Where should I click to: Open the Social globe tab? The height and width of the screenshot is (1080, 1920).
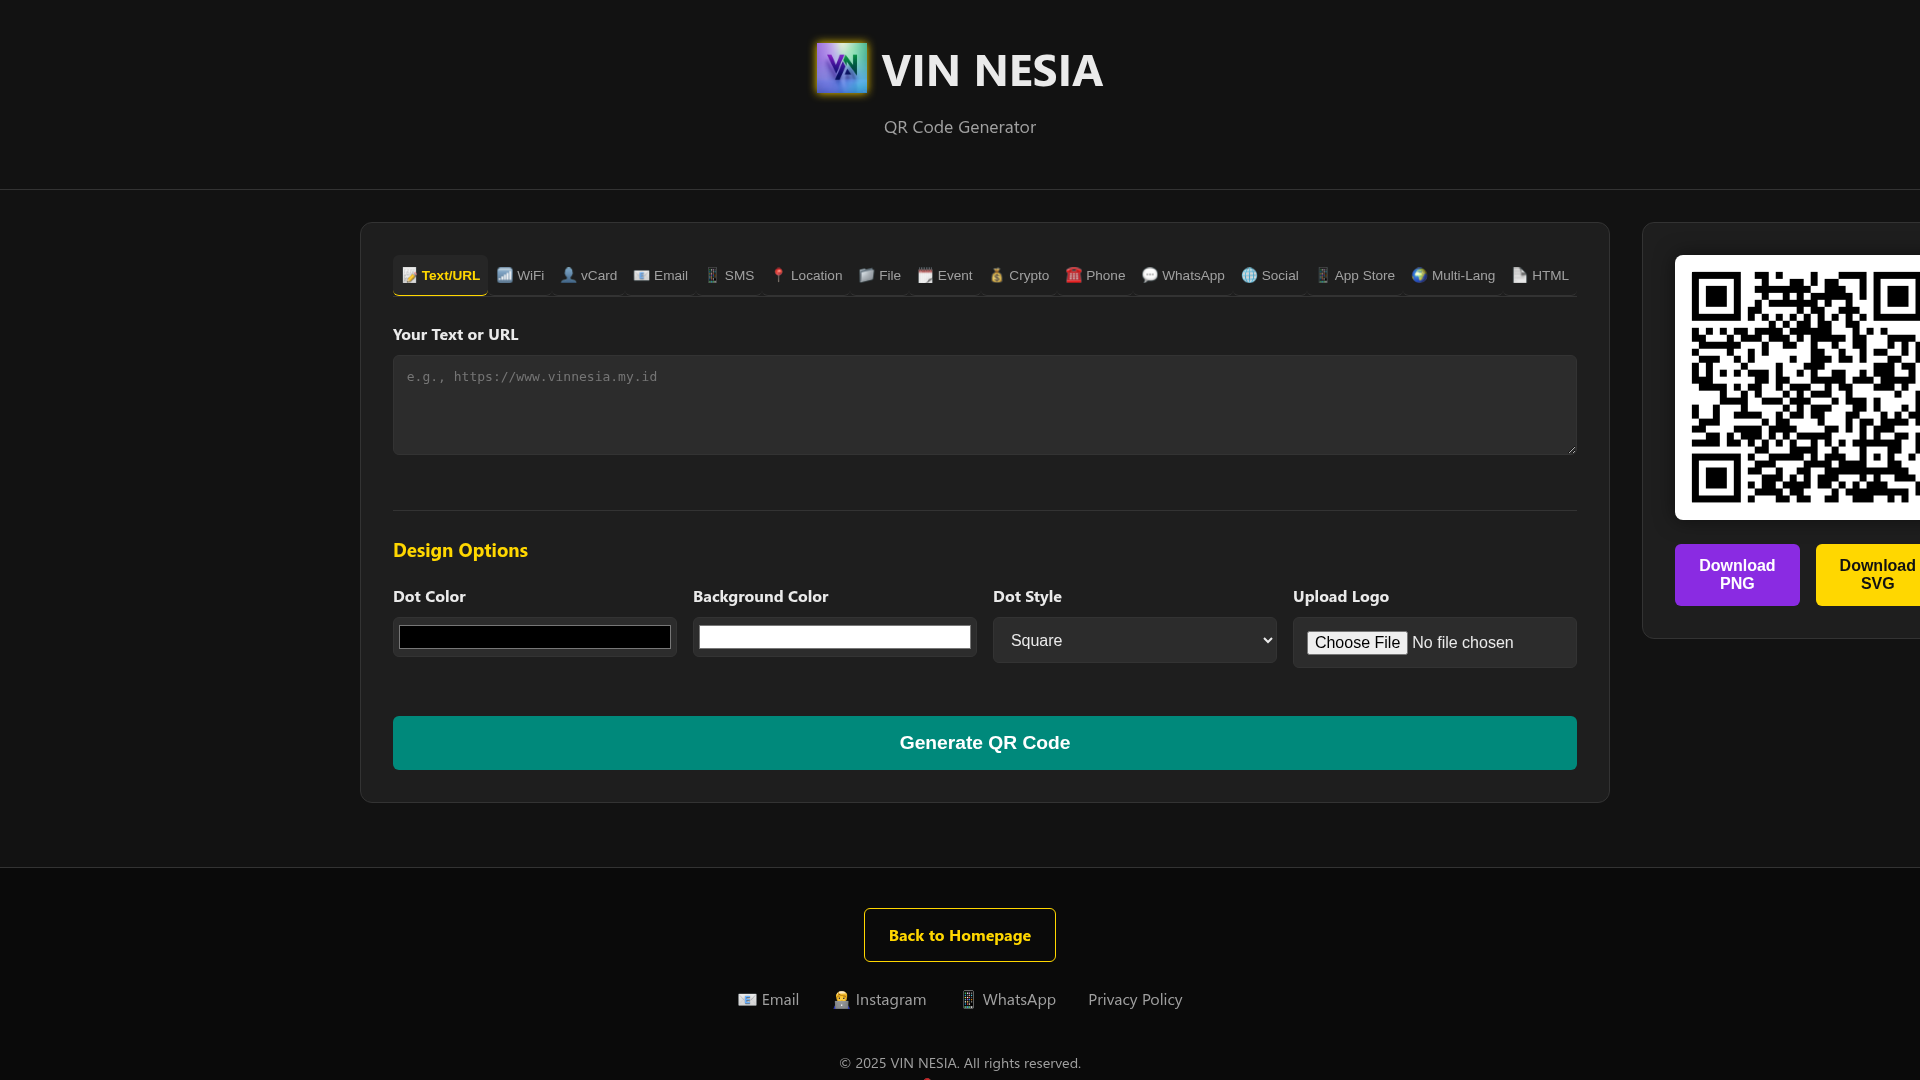pyautogui.click(x=1269, y=275)
